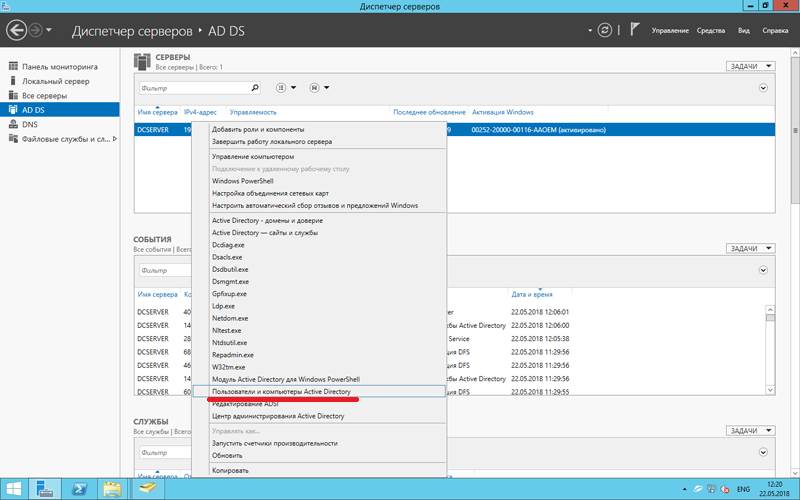800x500 pixels.
Task: Choose Windows PowerShell in context menu
Action: click(x=240, y=181)
